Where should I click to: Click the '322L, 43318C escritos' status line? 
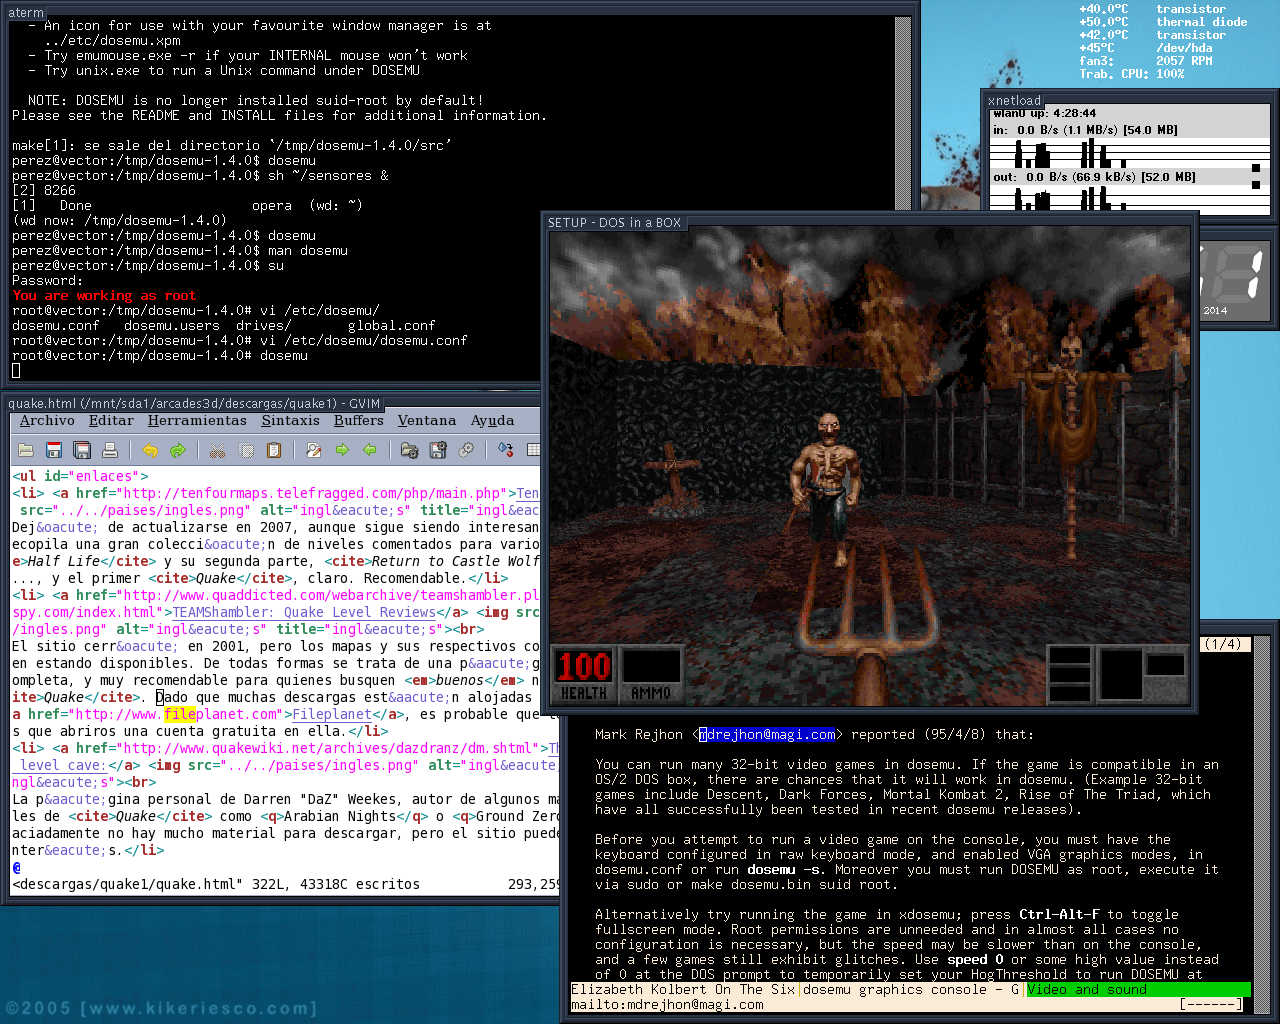tap(216, 884)
